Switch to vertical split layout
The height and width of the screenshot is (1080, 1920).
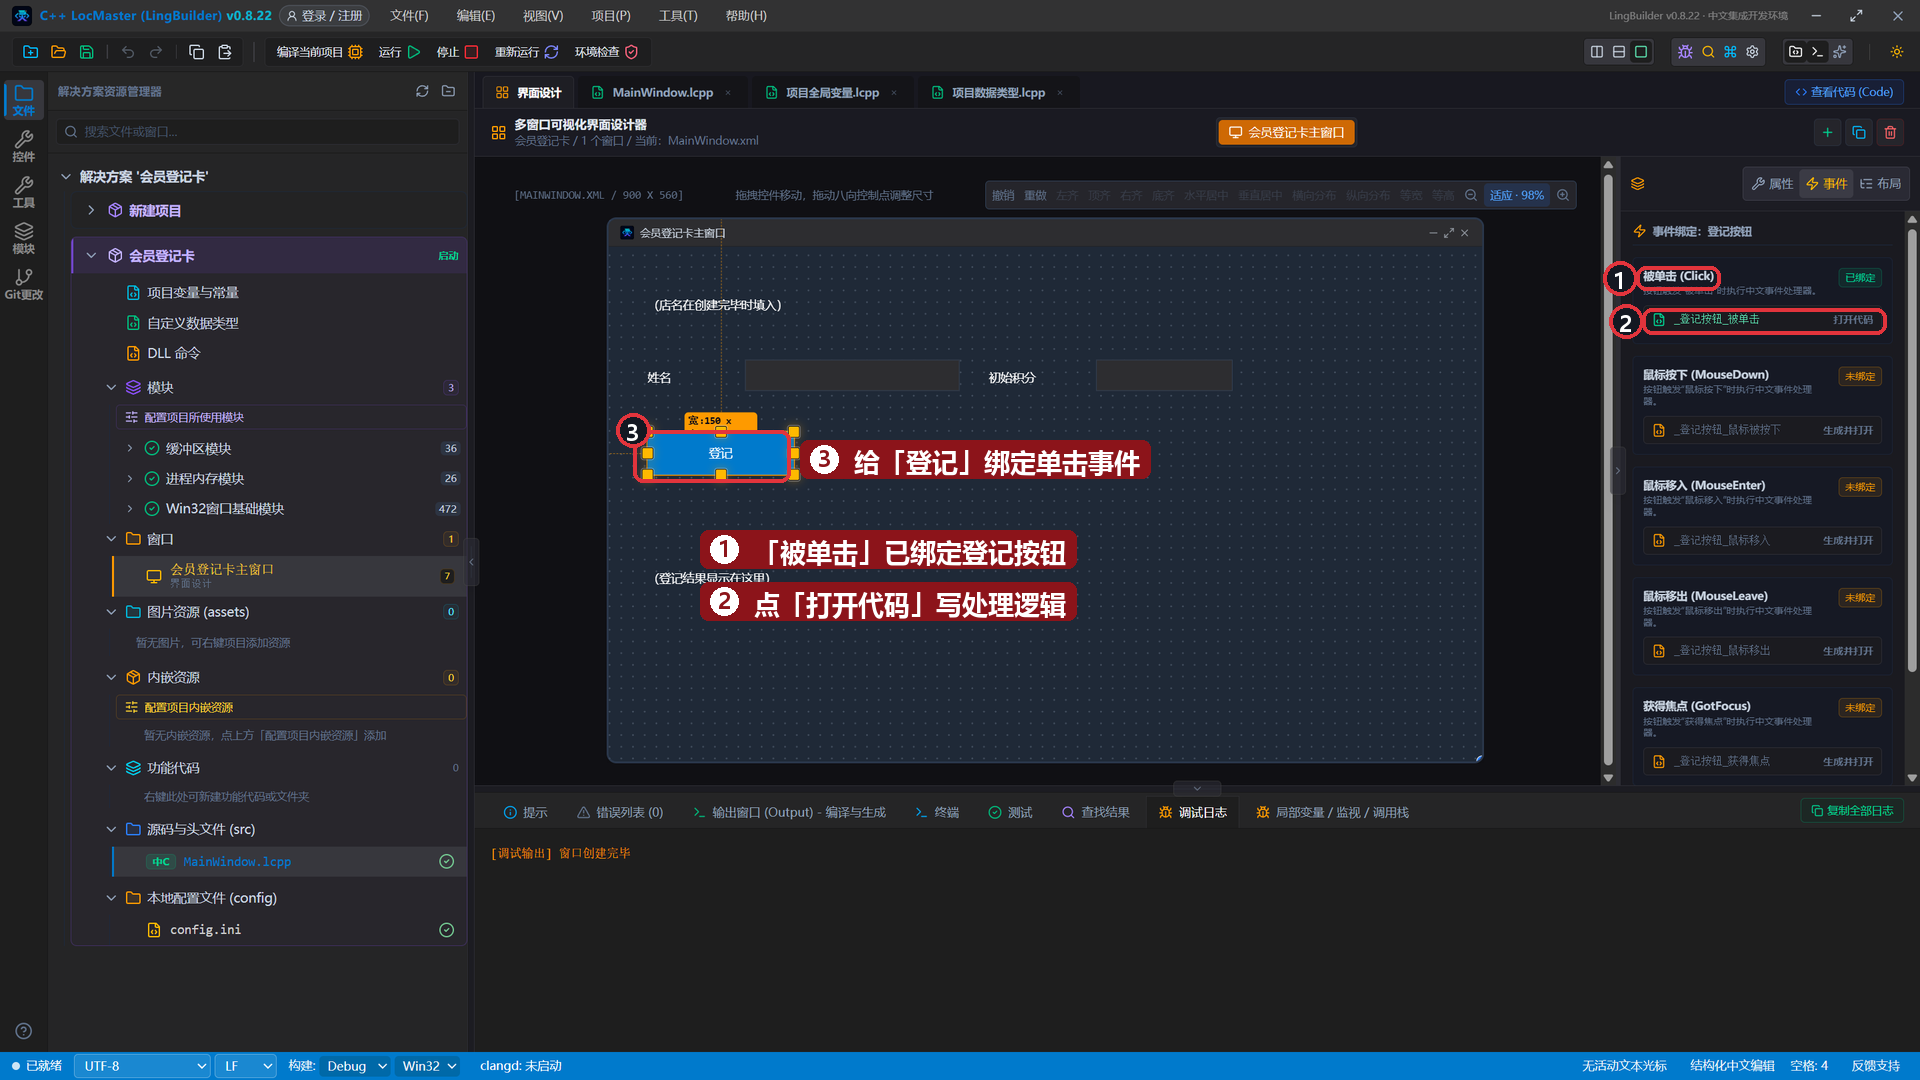tap(1597, 52)
